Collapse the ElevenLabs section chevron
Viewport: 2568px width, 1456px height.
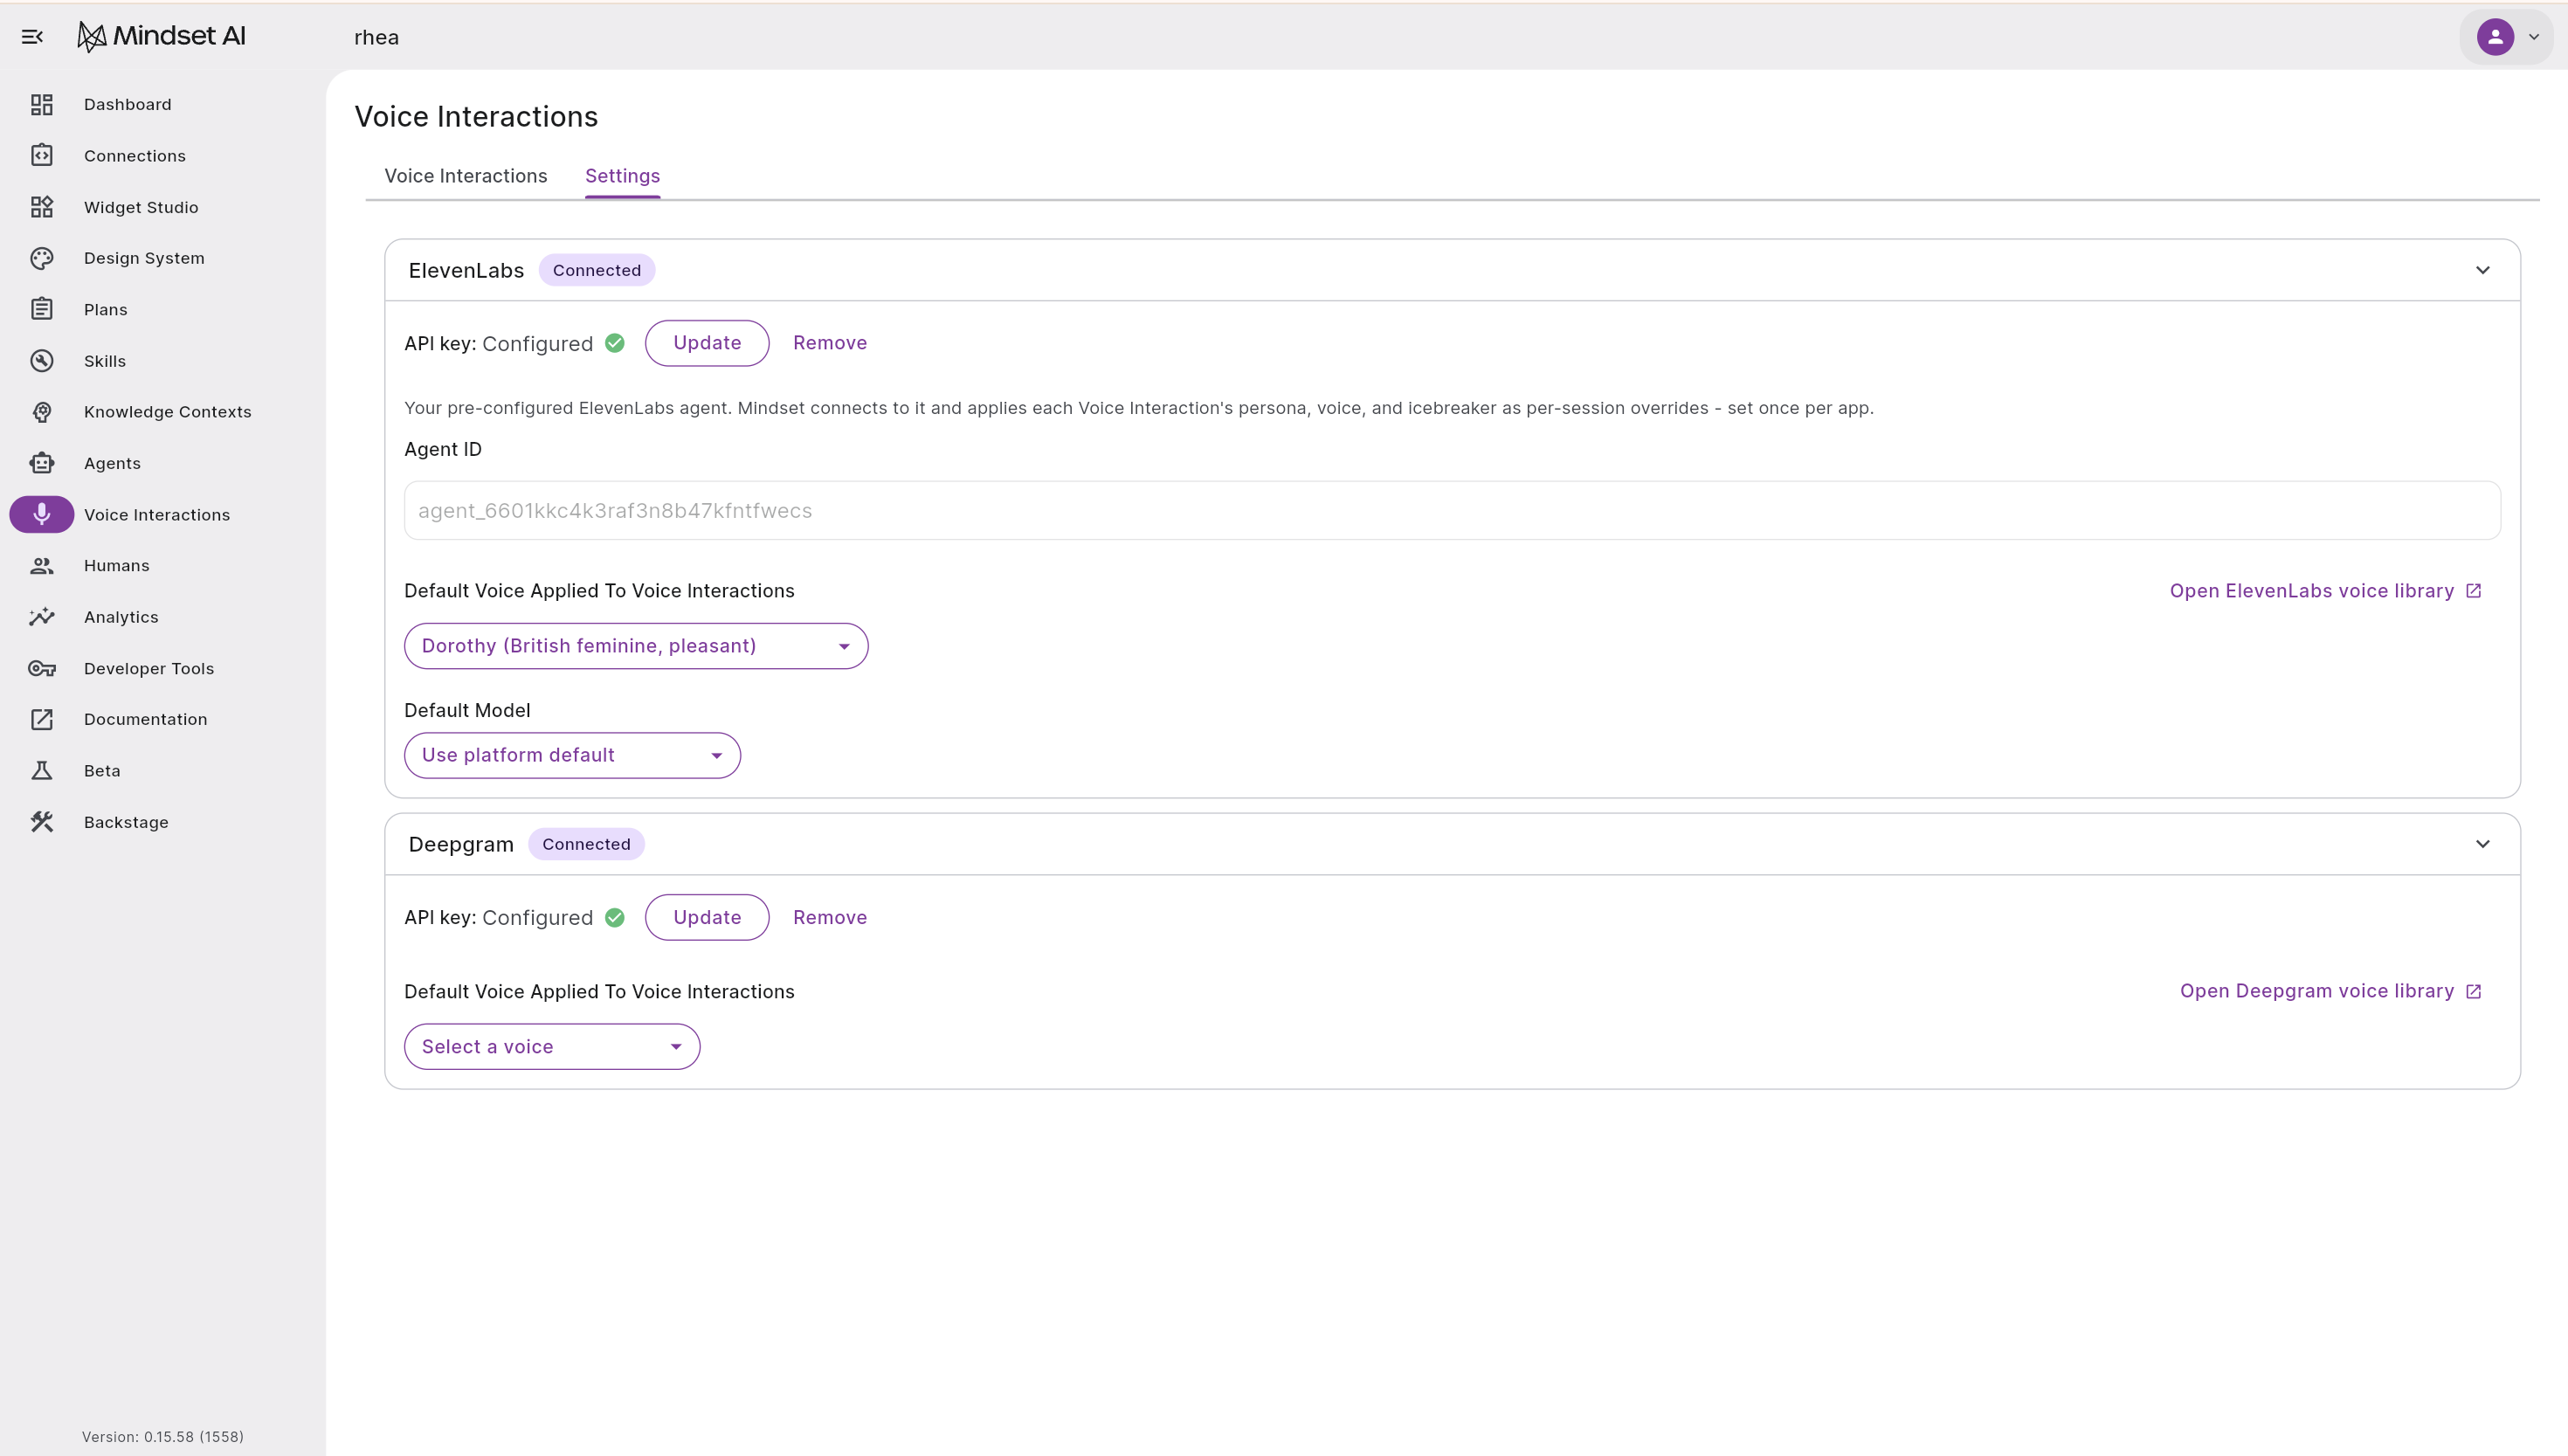[2483, 270]
